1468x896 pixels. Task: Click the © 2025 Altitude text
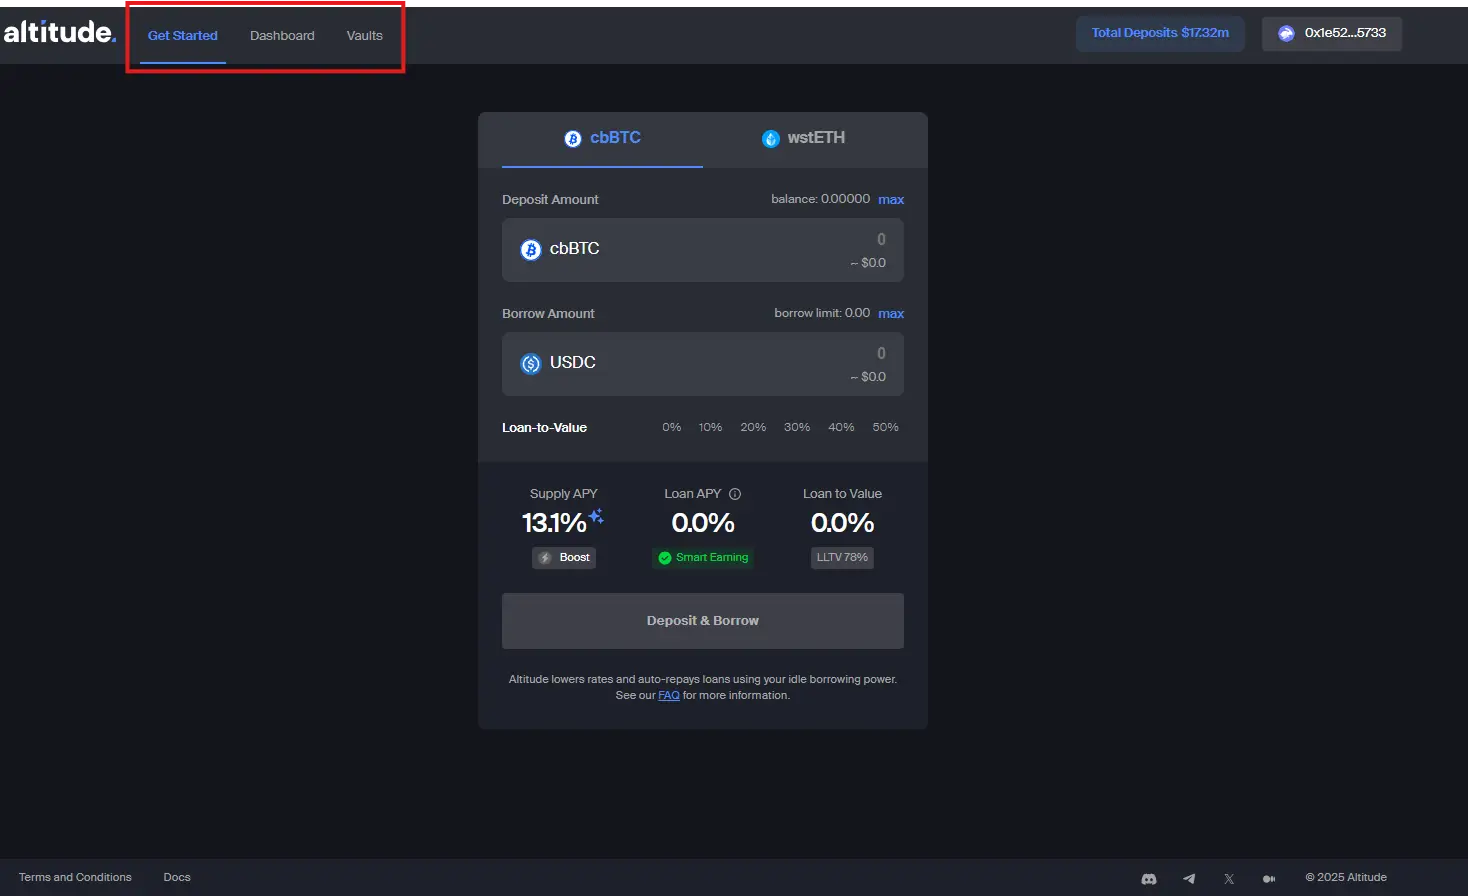[1346, 877]
